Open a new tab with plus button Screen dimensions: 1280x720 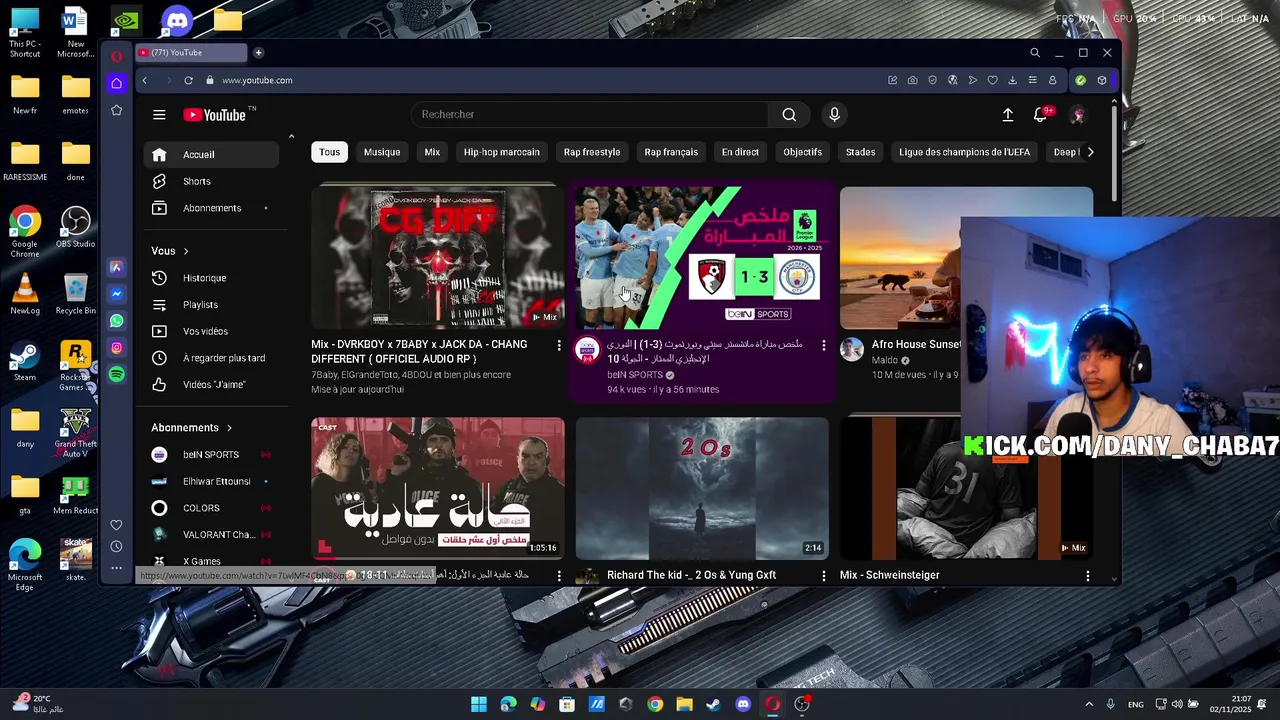258,53
